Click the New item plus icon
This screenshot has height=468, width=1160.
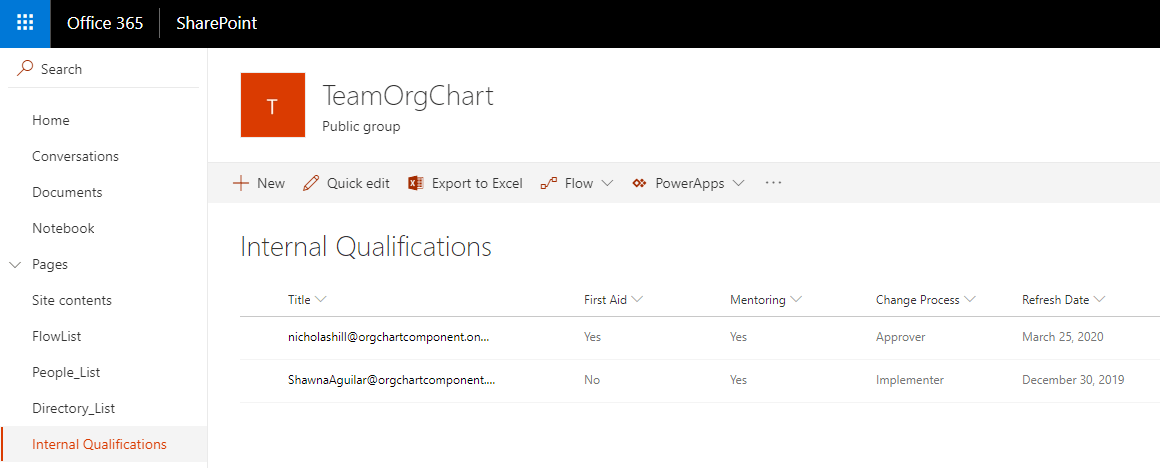tap(241, 183)
